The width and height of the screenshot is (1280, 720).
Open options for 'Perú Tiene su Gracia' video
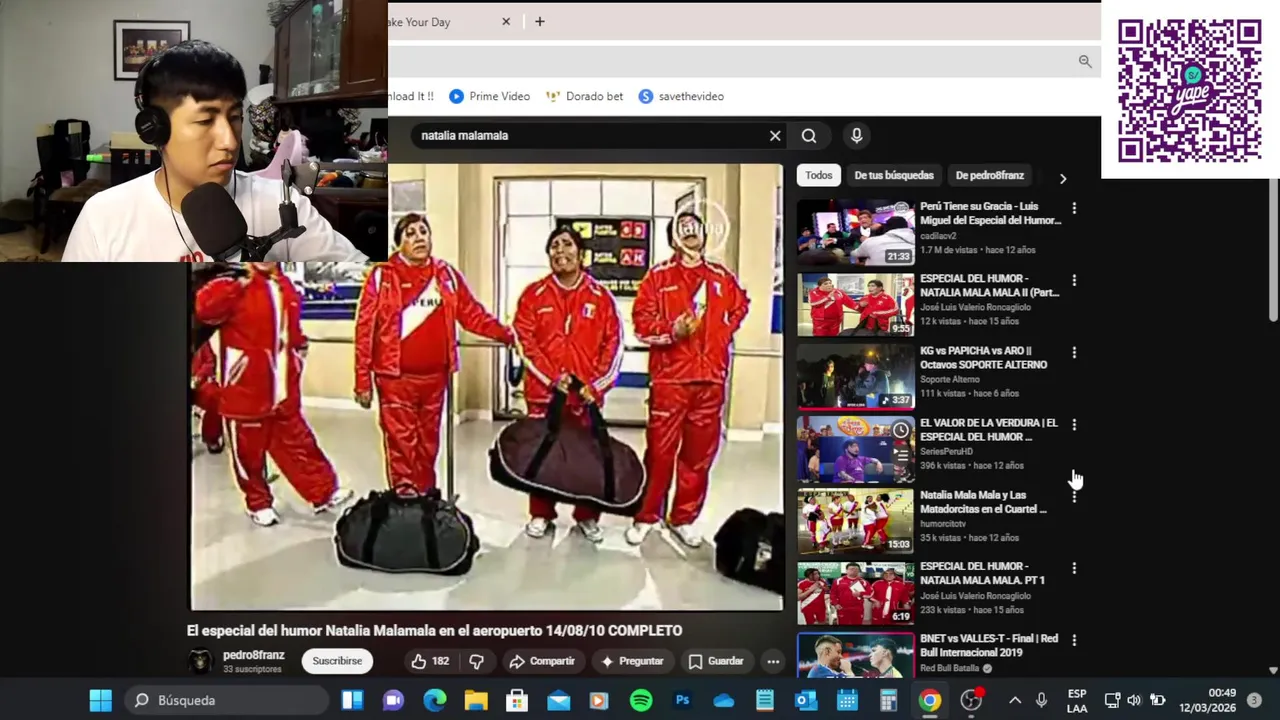coord(1074,208)
